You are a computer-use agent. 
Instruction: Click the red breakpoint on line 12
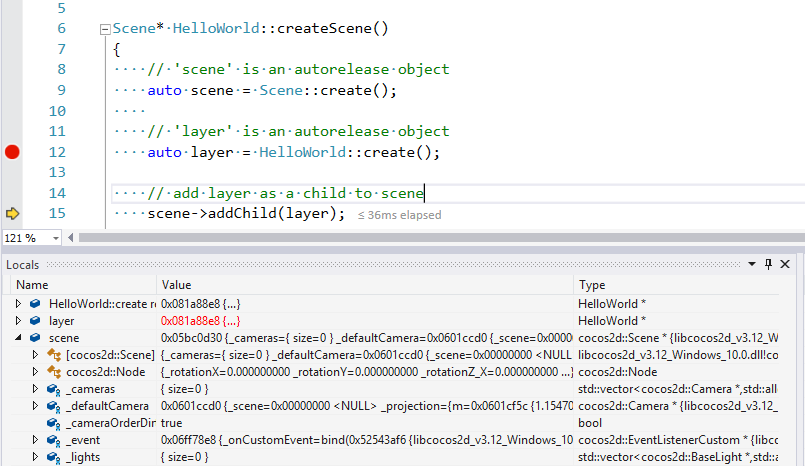pyautogui.click(x=12, y=152)
